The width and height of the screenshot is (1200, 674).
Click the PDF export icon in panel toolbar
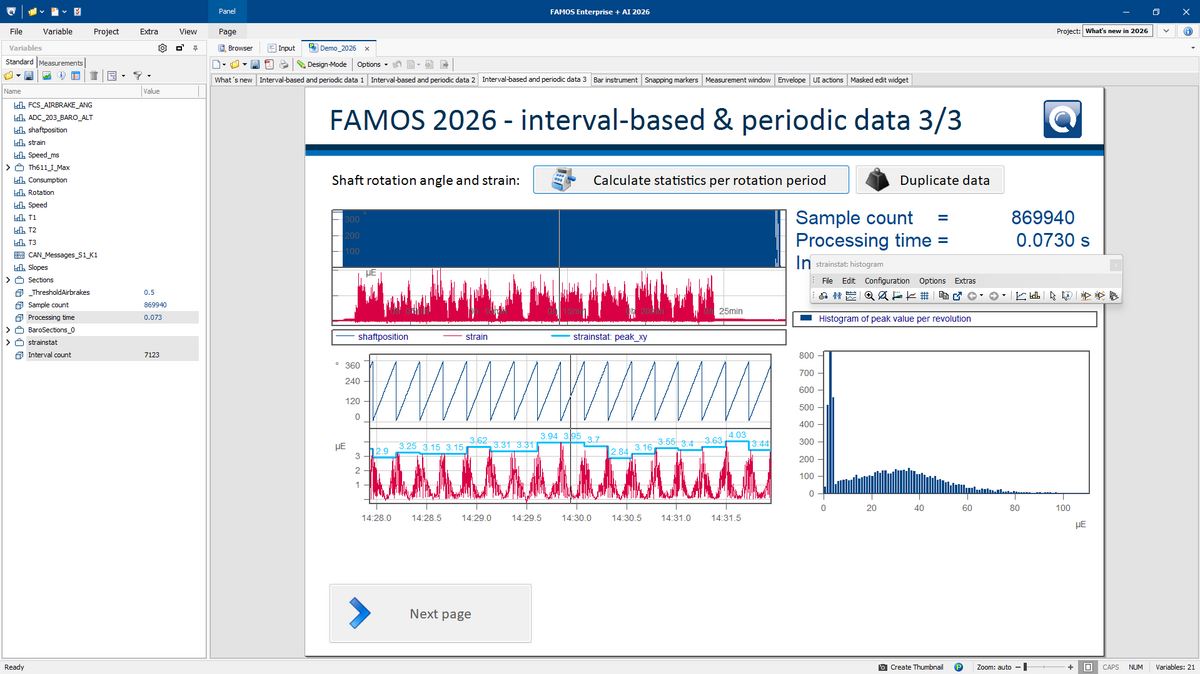click(x=270, y=64)
